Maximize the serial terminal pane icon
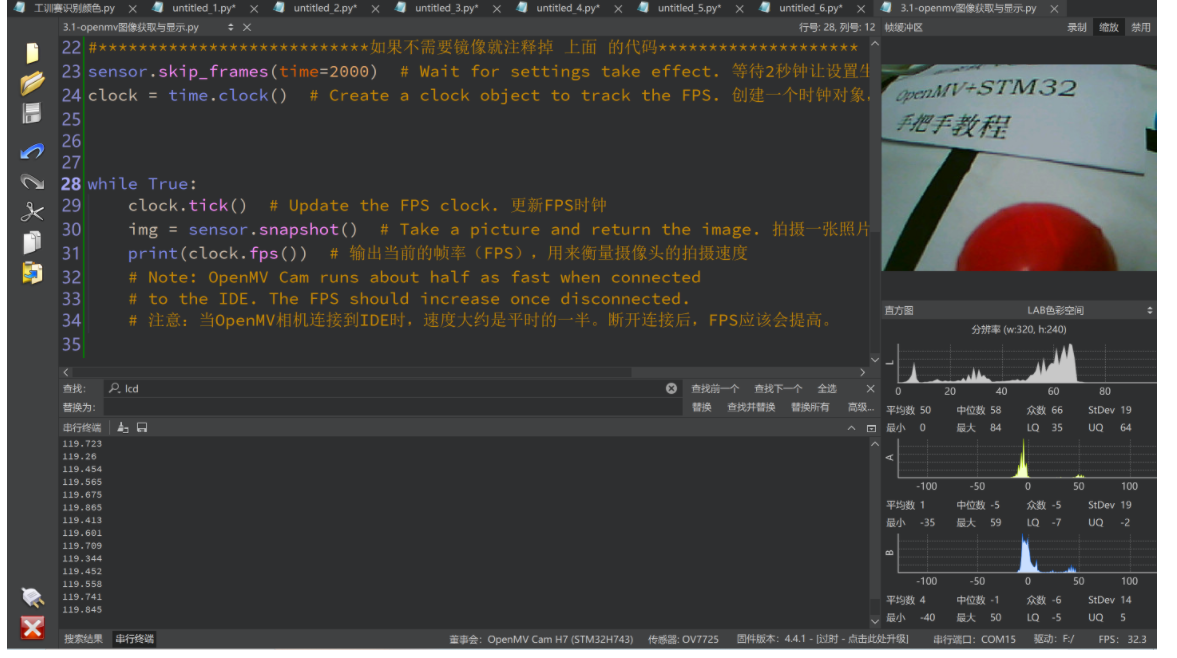This screenshot has width=1177, height=658. tap(871, 428)
